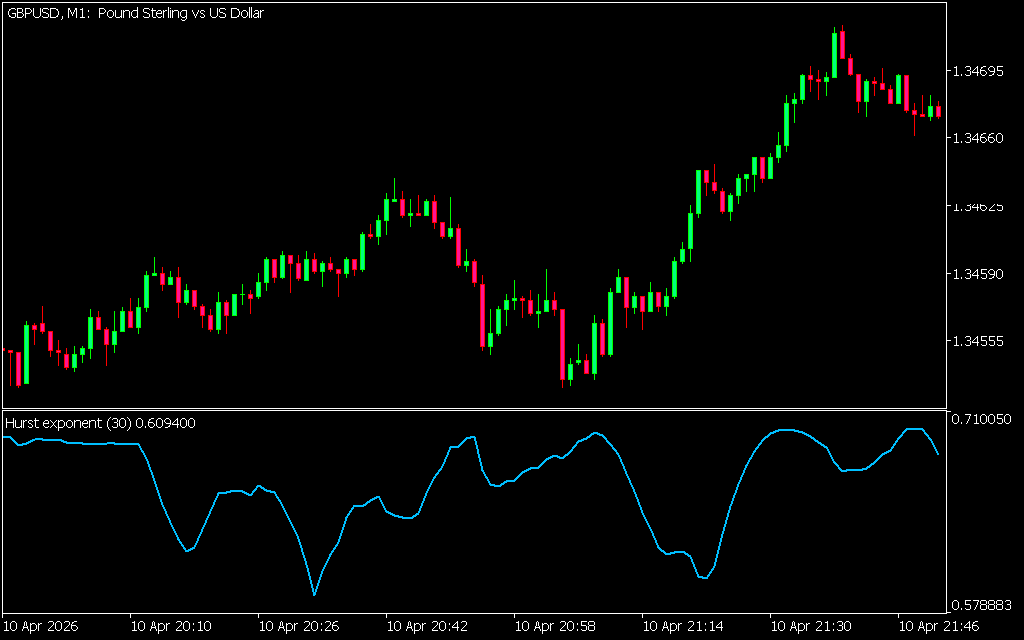Click the 10 Apr 21:14 time label
The height and width of the screenshot is (640, 1024).
(x=683, y=627)
